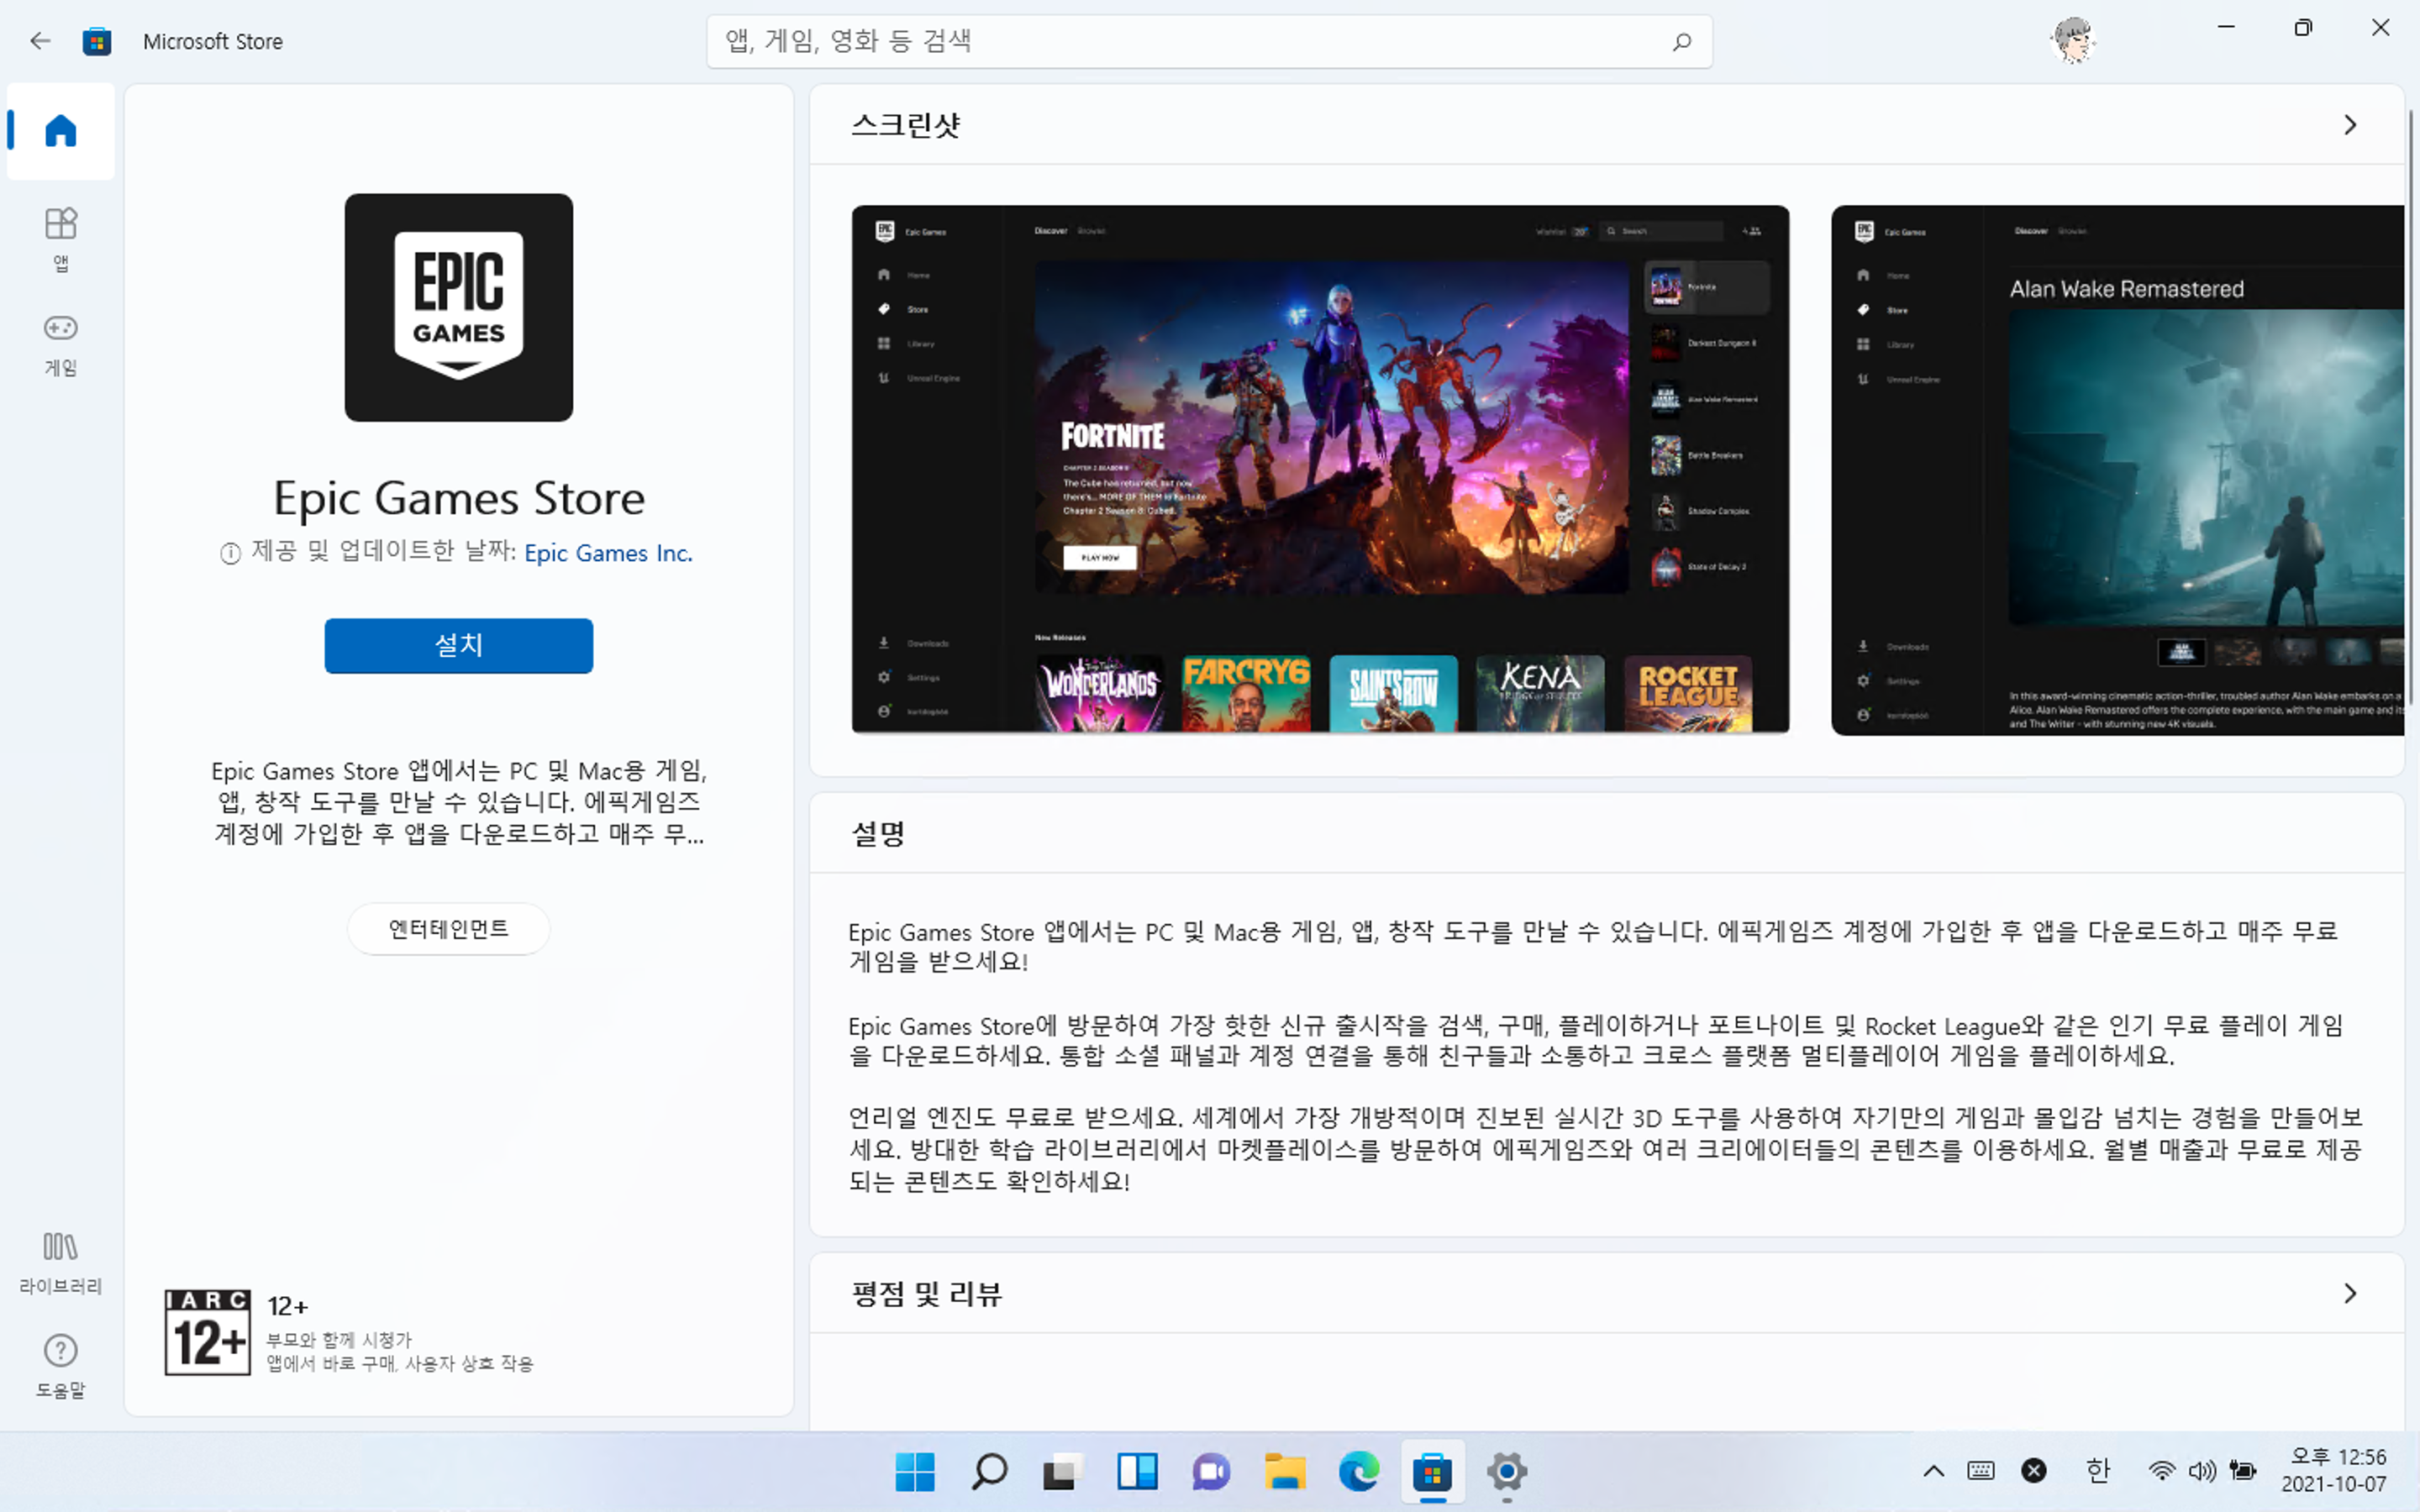Open the Epic Games Inc. publisher link

pyautogui.click(x=608, y=553)
